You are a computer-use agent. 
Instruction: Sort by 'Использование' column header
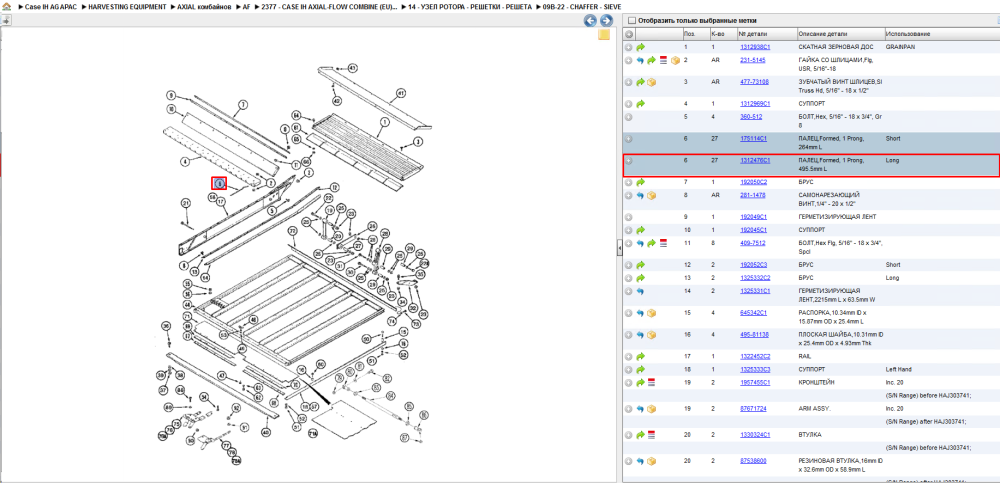click(x=908, y=34)
